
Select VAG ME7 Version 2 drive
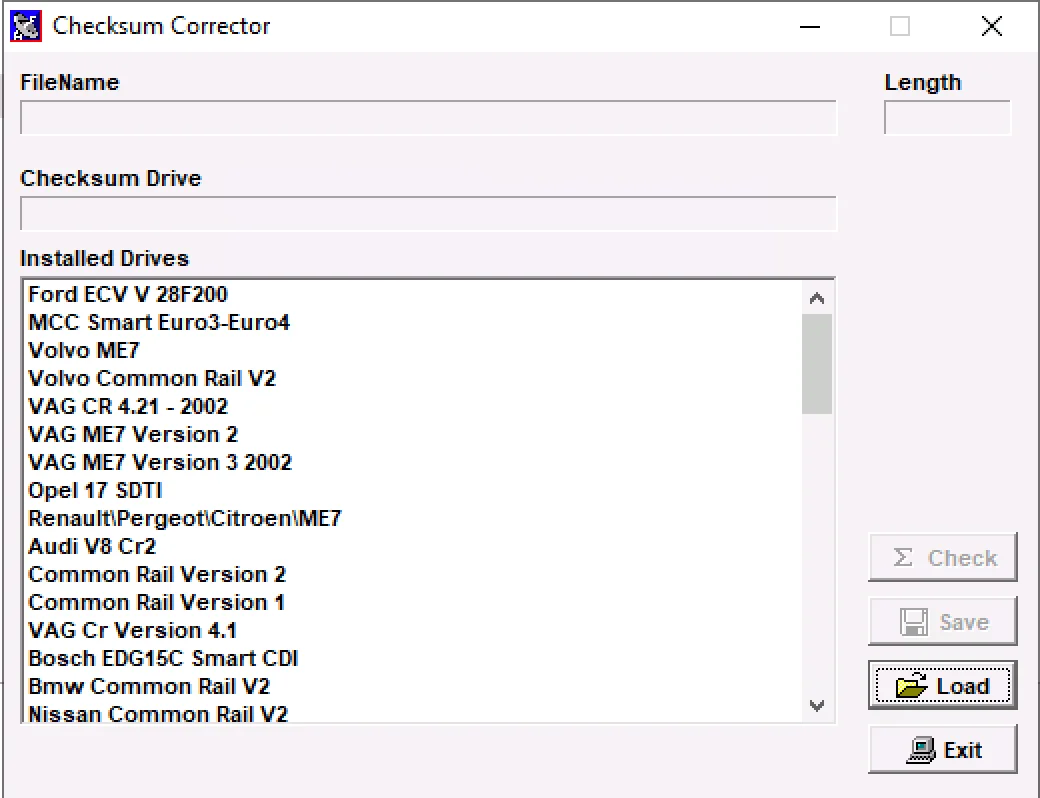tap(132, 434)
